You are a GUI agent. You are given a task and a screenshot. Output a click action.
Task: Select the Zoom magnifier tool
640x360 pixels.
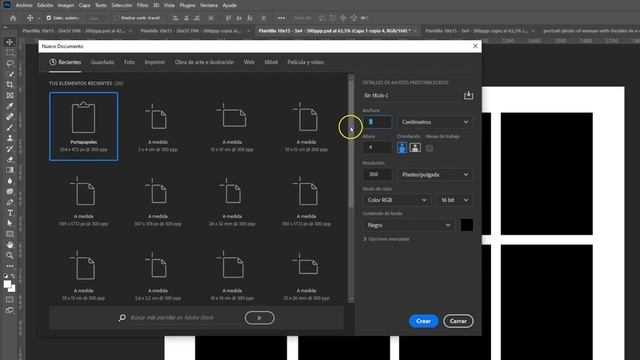[x=10, y=255]
